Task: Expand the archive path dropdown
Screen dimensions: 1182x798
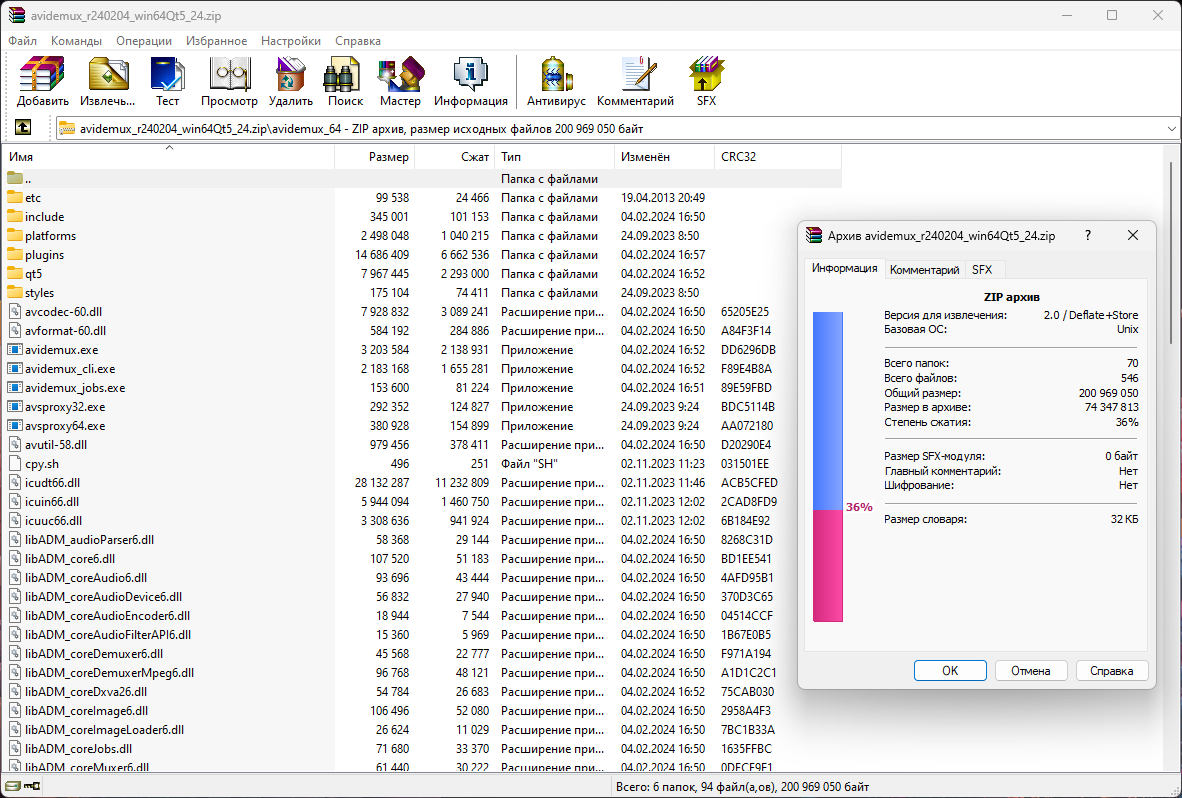Action: (1171, 129)
